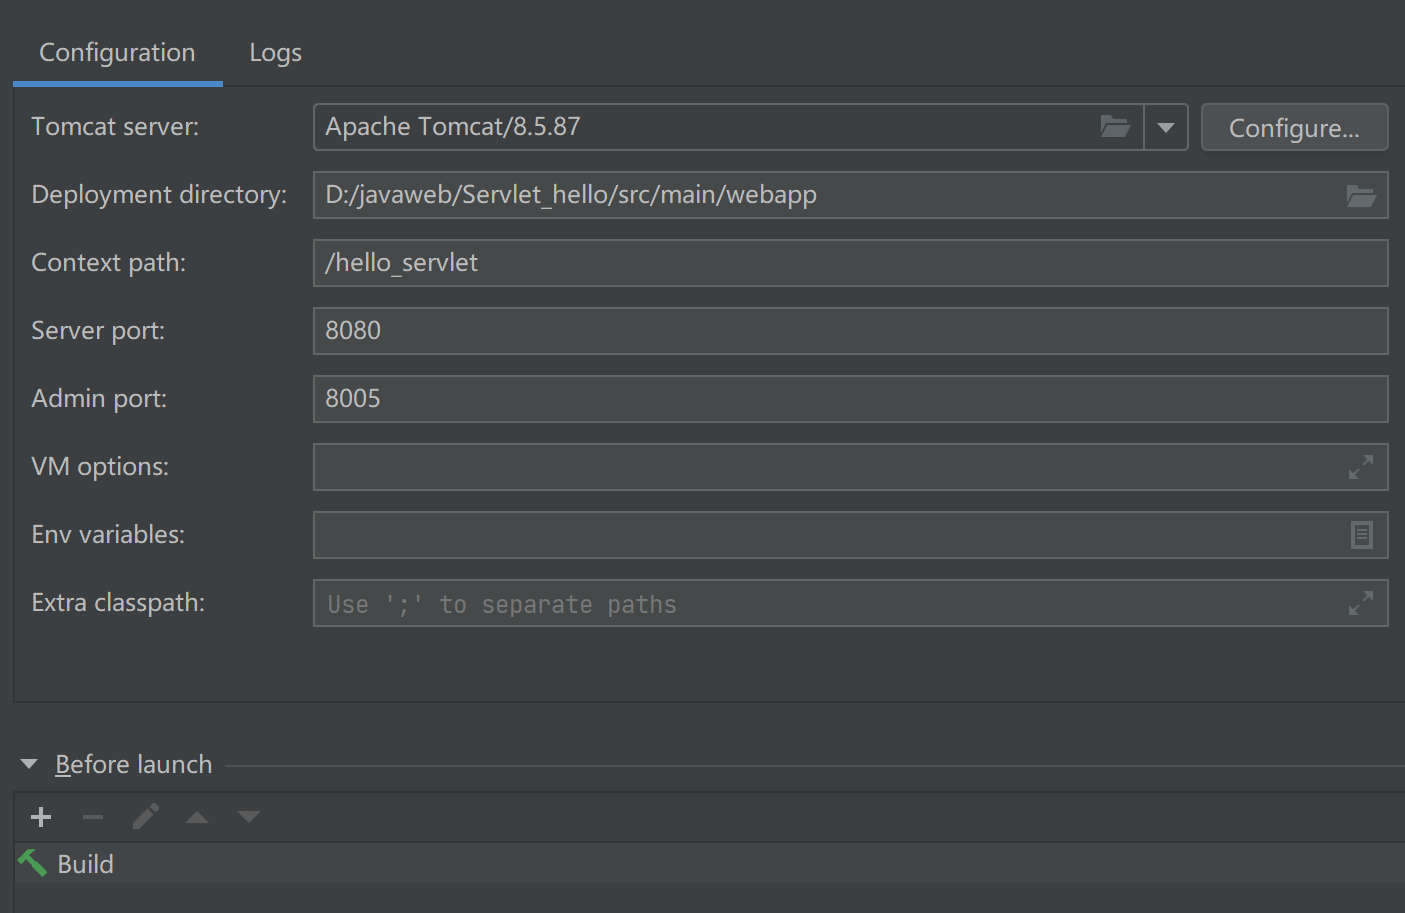This screenshot has height=913, width=1405.
Task: Click the green Build hammer icon
Action: point(33,863)
